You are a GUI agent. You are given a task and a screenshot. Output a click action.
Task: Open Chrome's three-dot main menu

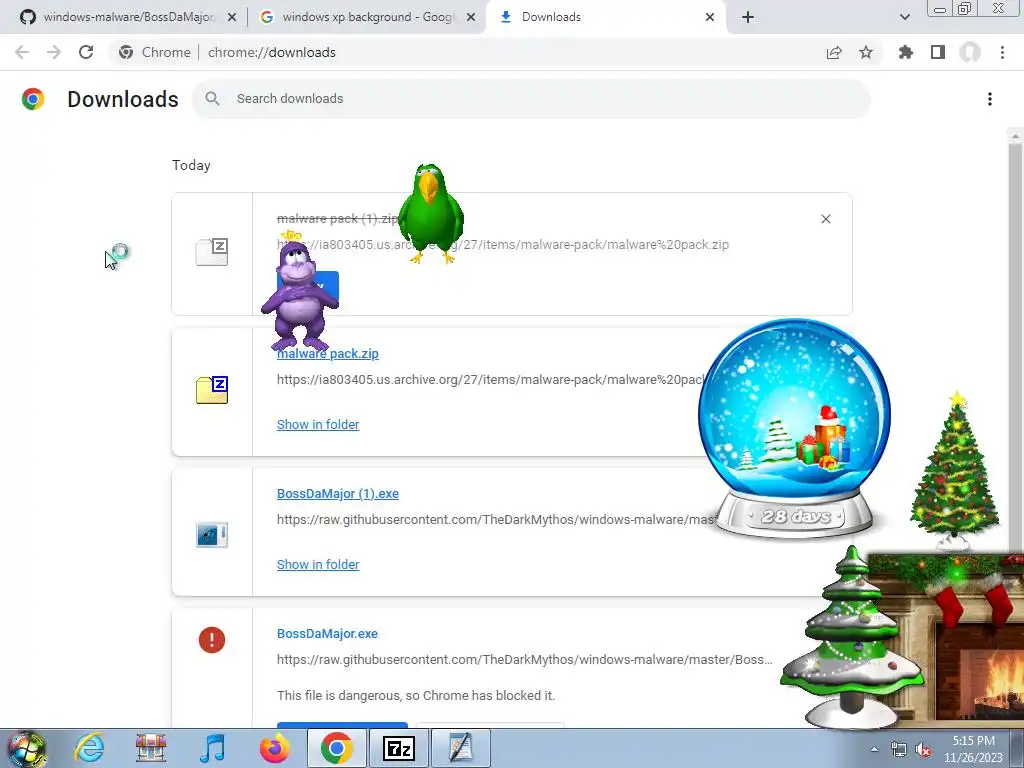tap(1002, 52)
